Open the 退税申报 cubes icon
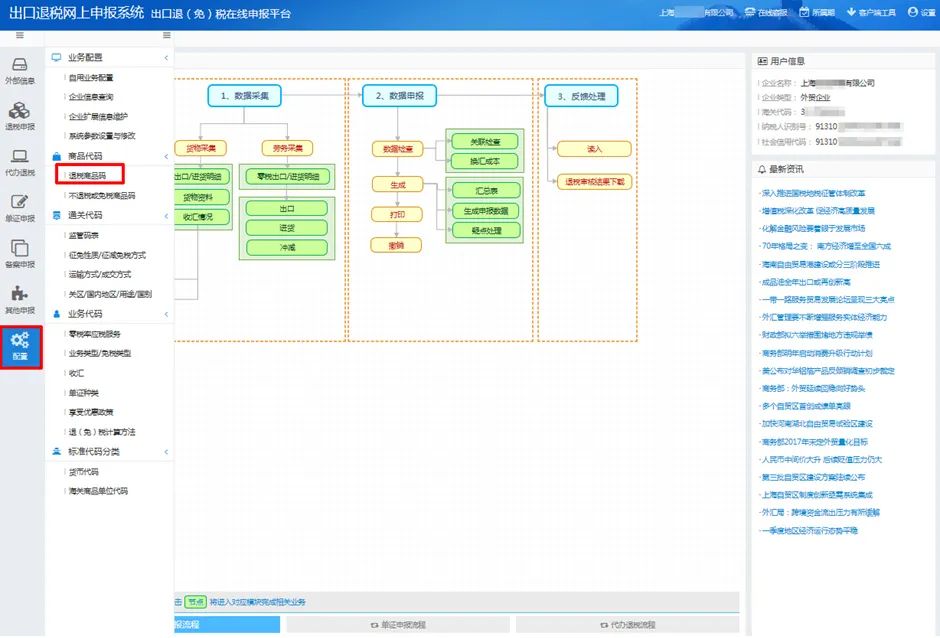 pos(20,110)
